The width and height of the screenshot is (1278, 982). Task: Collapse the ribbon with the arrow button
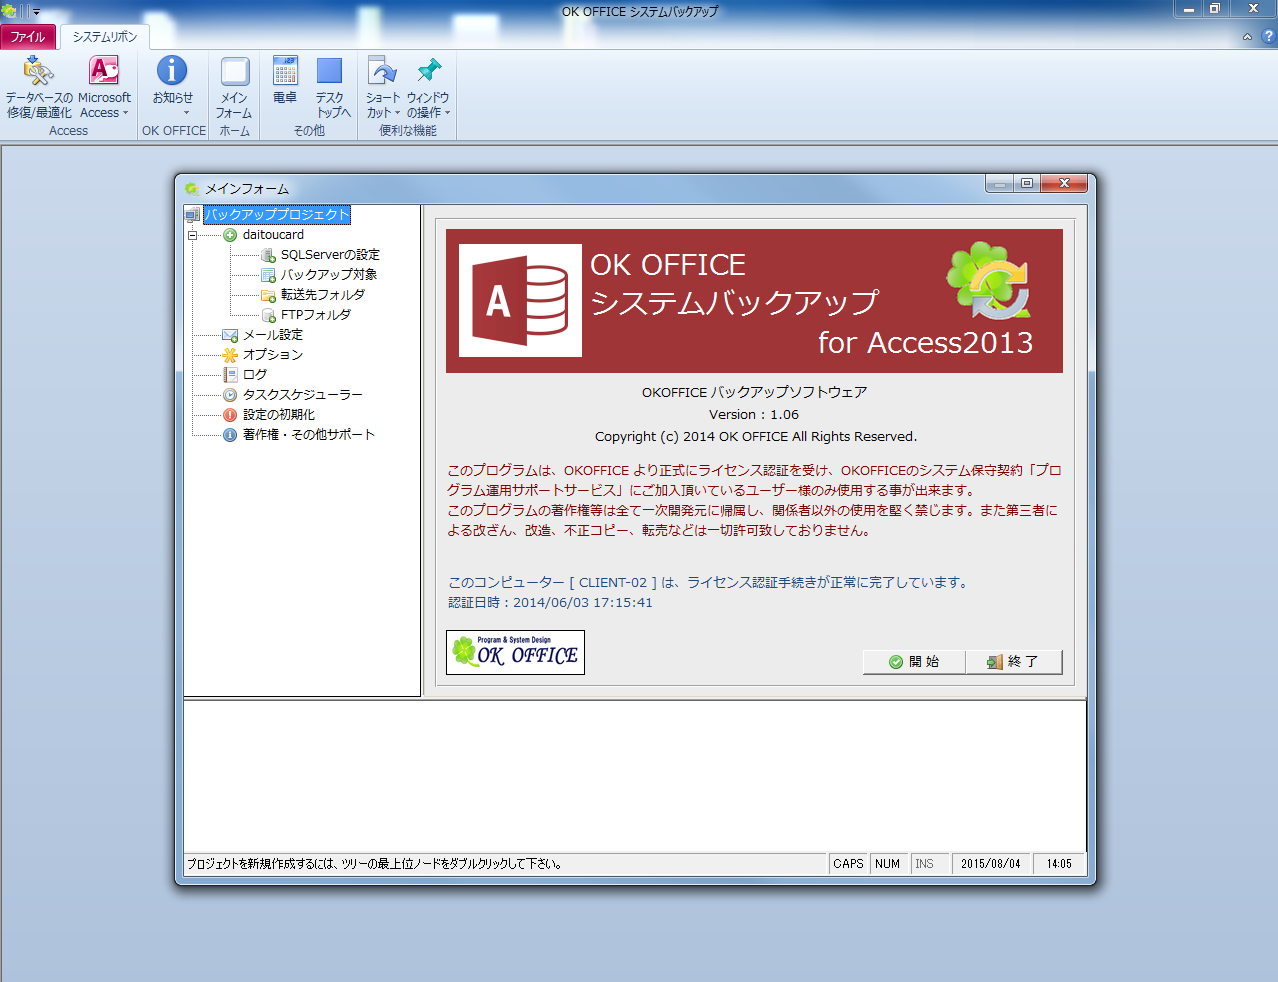pos(1247,37)
